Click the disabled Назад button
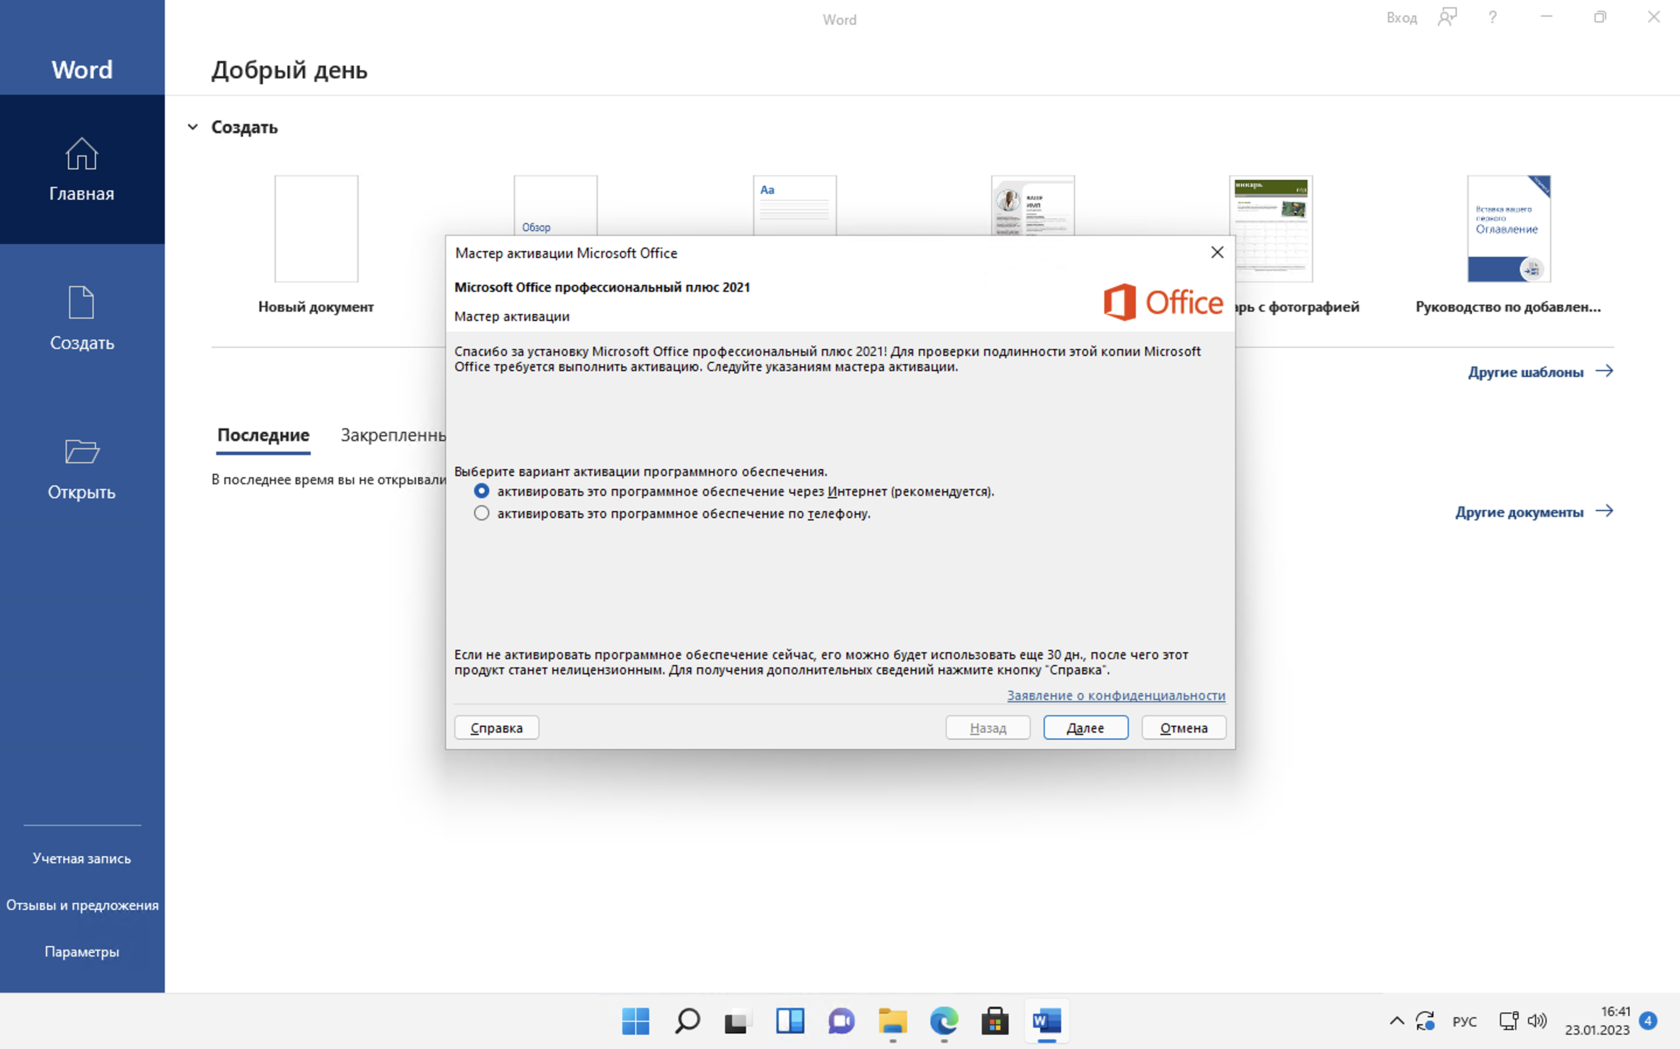The width and height of the screenshot is (1680, 1049). pos(988,728)
